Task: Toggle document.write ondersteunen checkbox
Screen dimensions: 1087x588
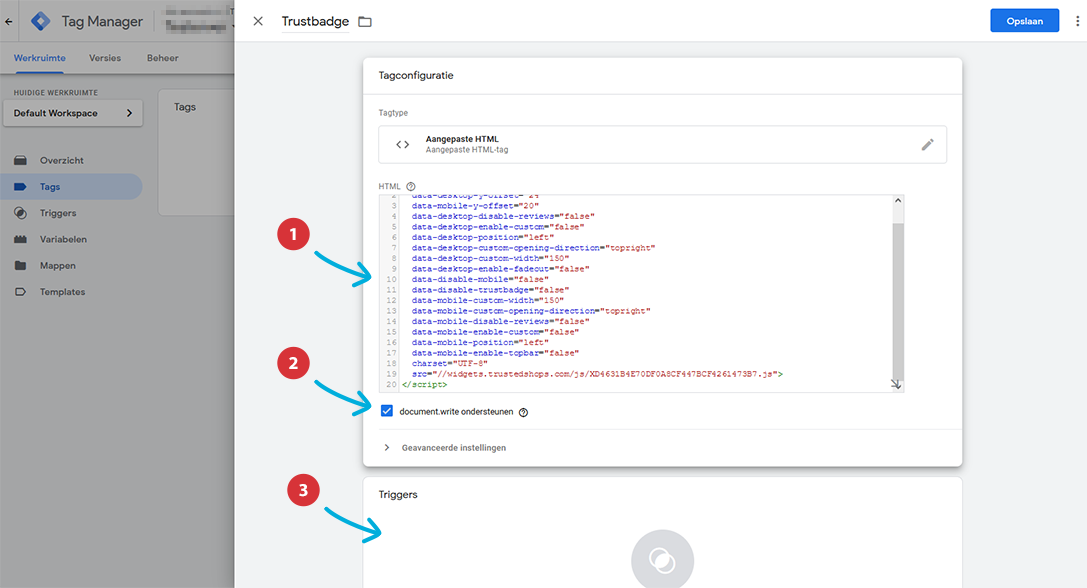Action: pyautogui.click(x=387, y=411)
